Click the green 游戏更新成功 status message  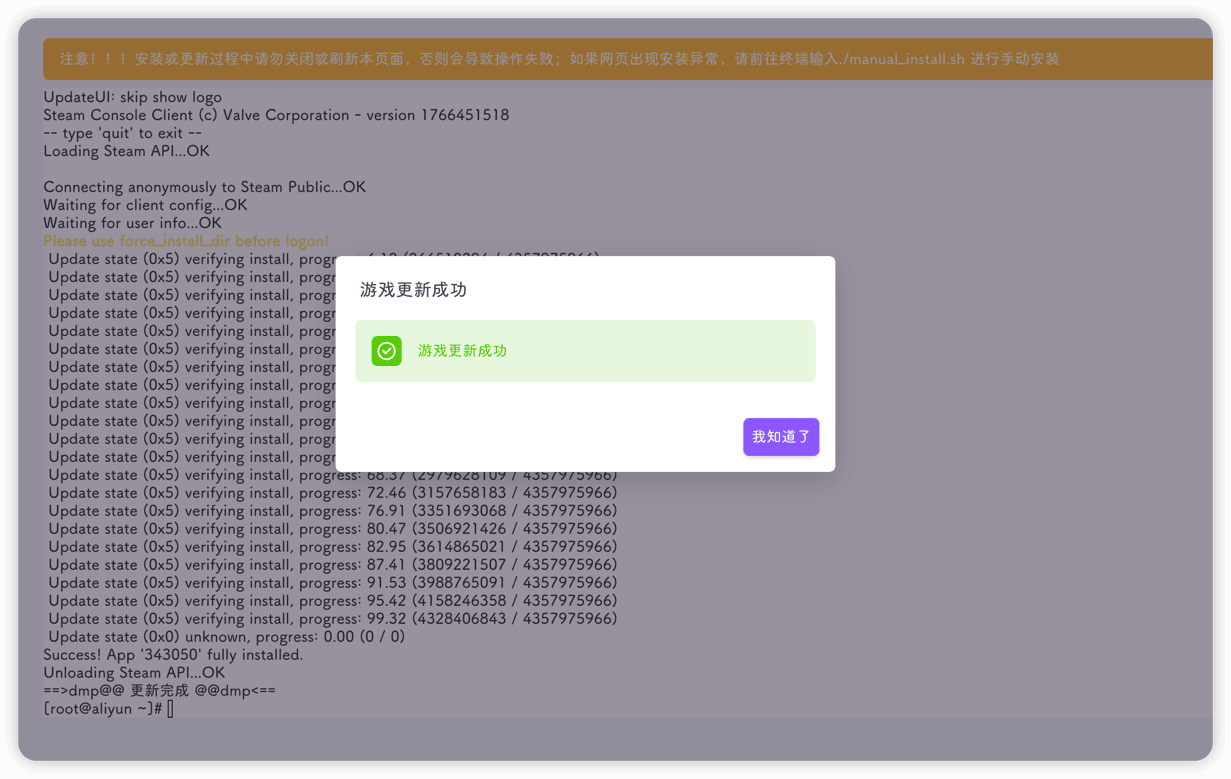pos(462,351)
